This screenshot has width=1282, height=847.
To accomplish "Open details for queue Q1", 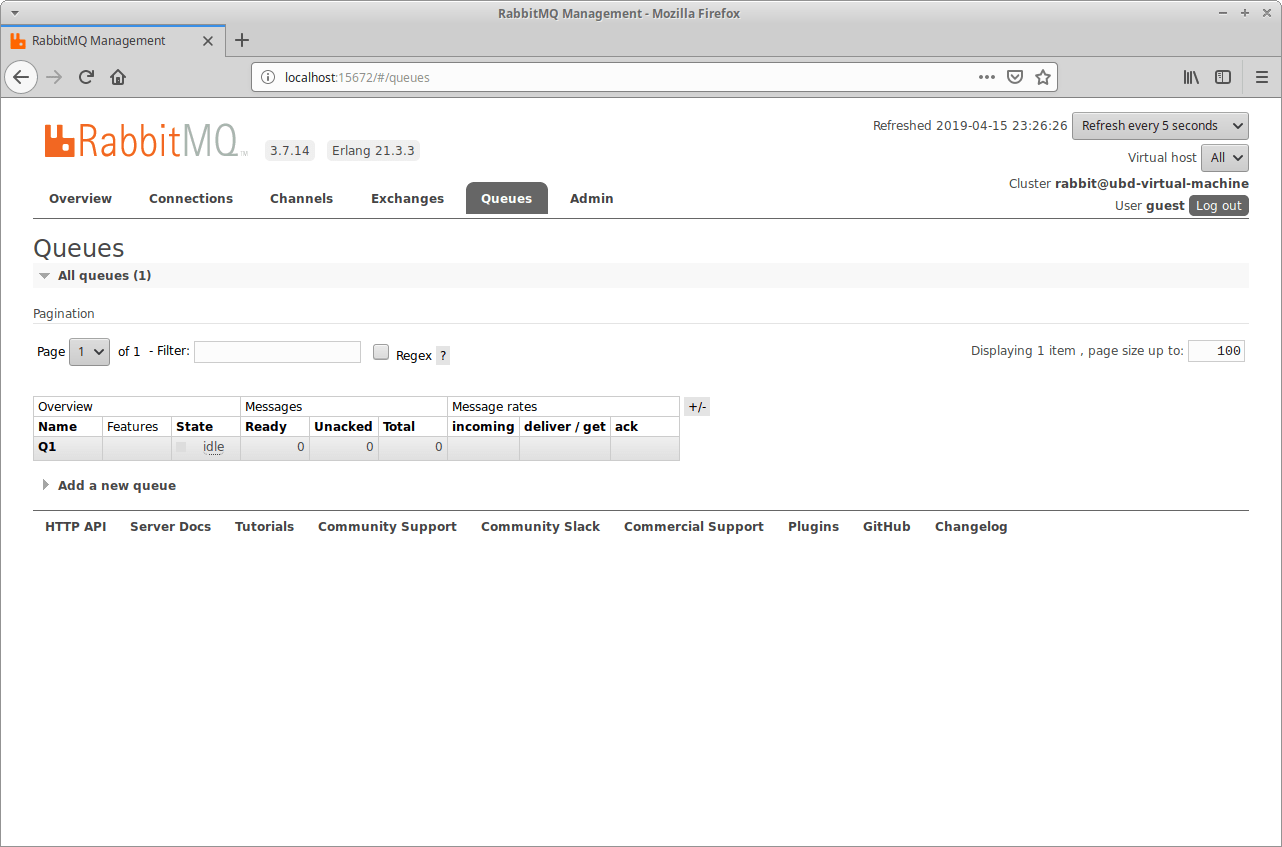I will click(46, 446).
